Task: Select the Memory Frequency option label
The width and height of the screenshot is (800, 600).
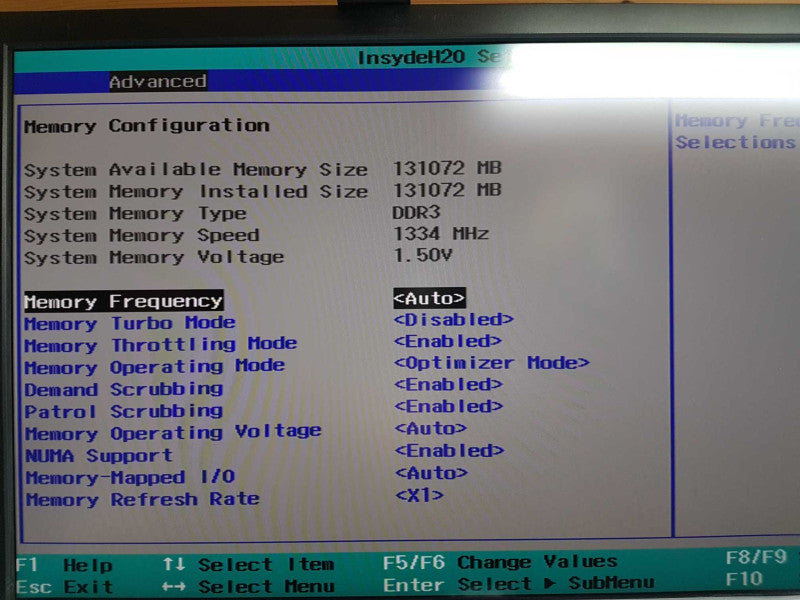Action: (123, 302)
